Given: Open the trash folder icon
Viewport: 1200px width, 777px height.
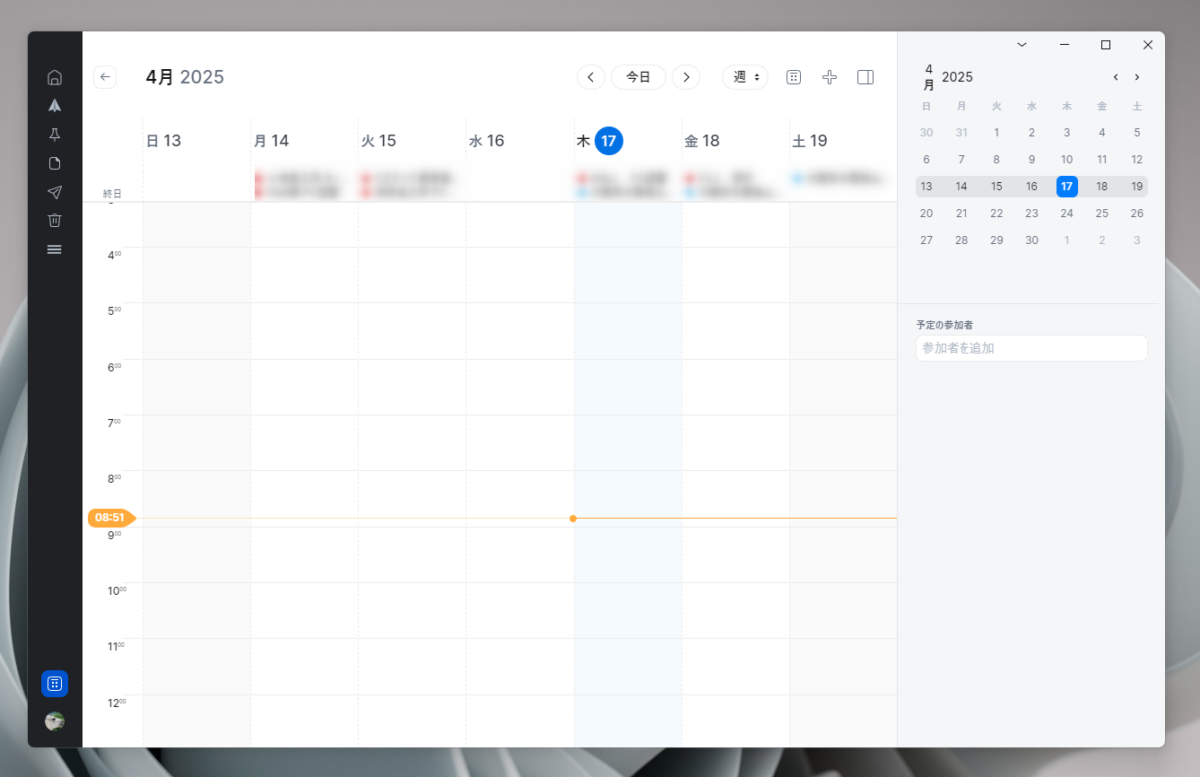Looking at the screenshot, I should tap(55, 220).
